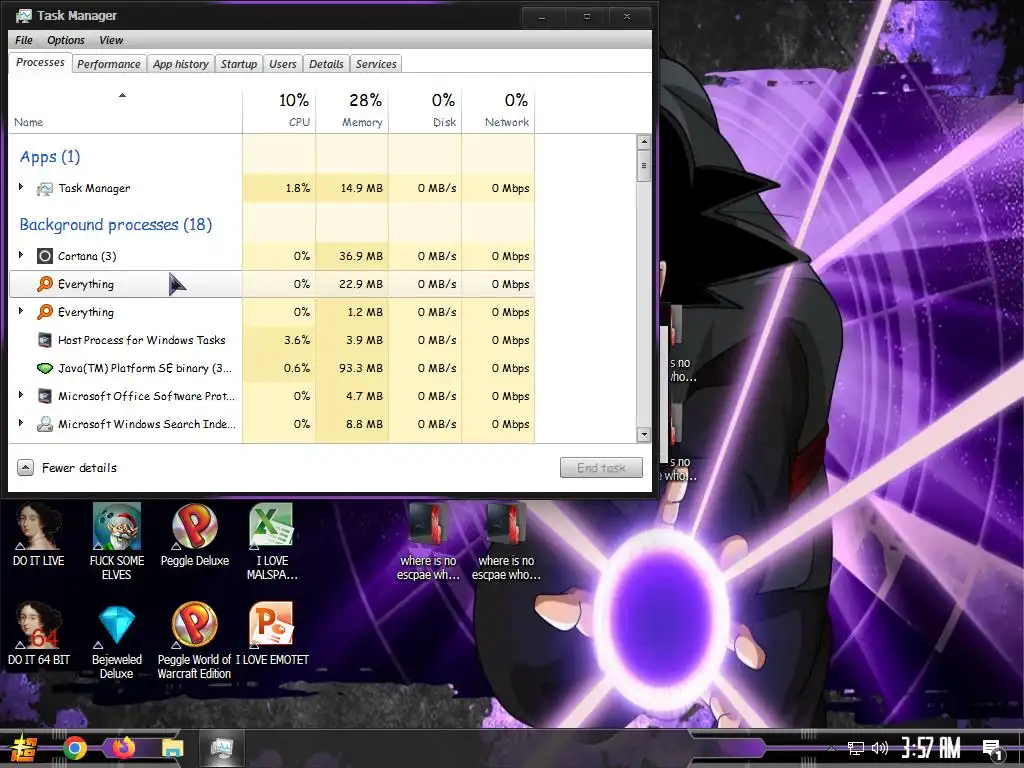This screenshot has width=1024, height=768.
Task: Click the Start button on taskbar
Action: pos(23,748)
